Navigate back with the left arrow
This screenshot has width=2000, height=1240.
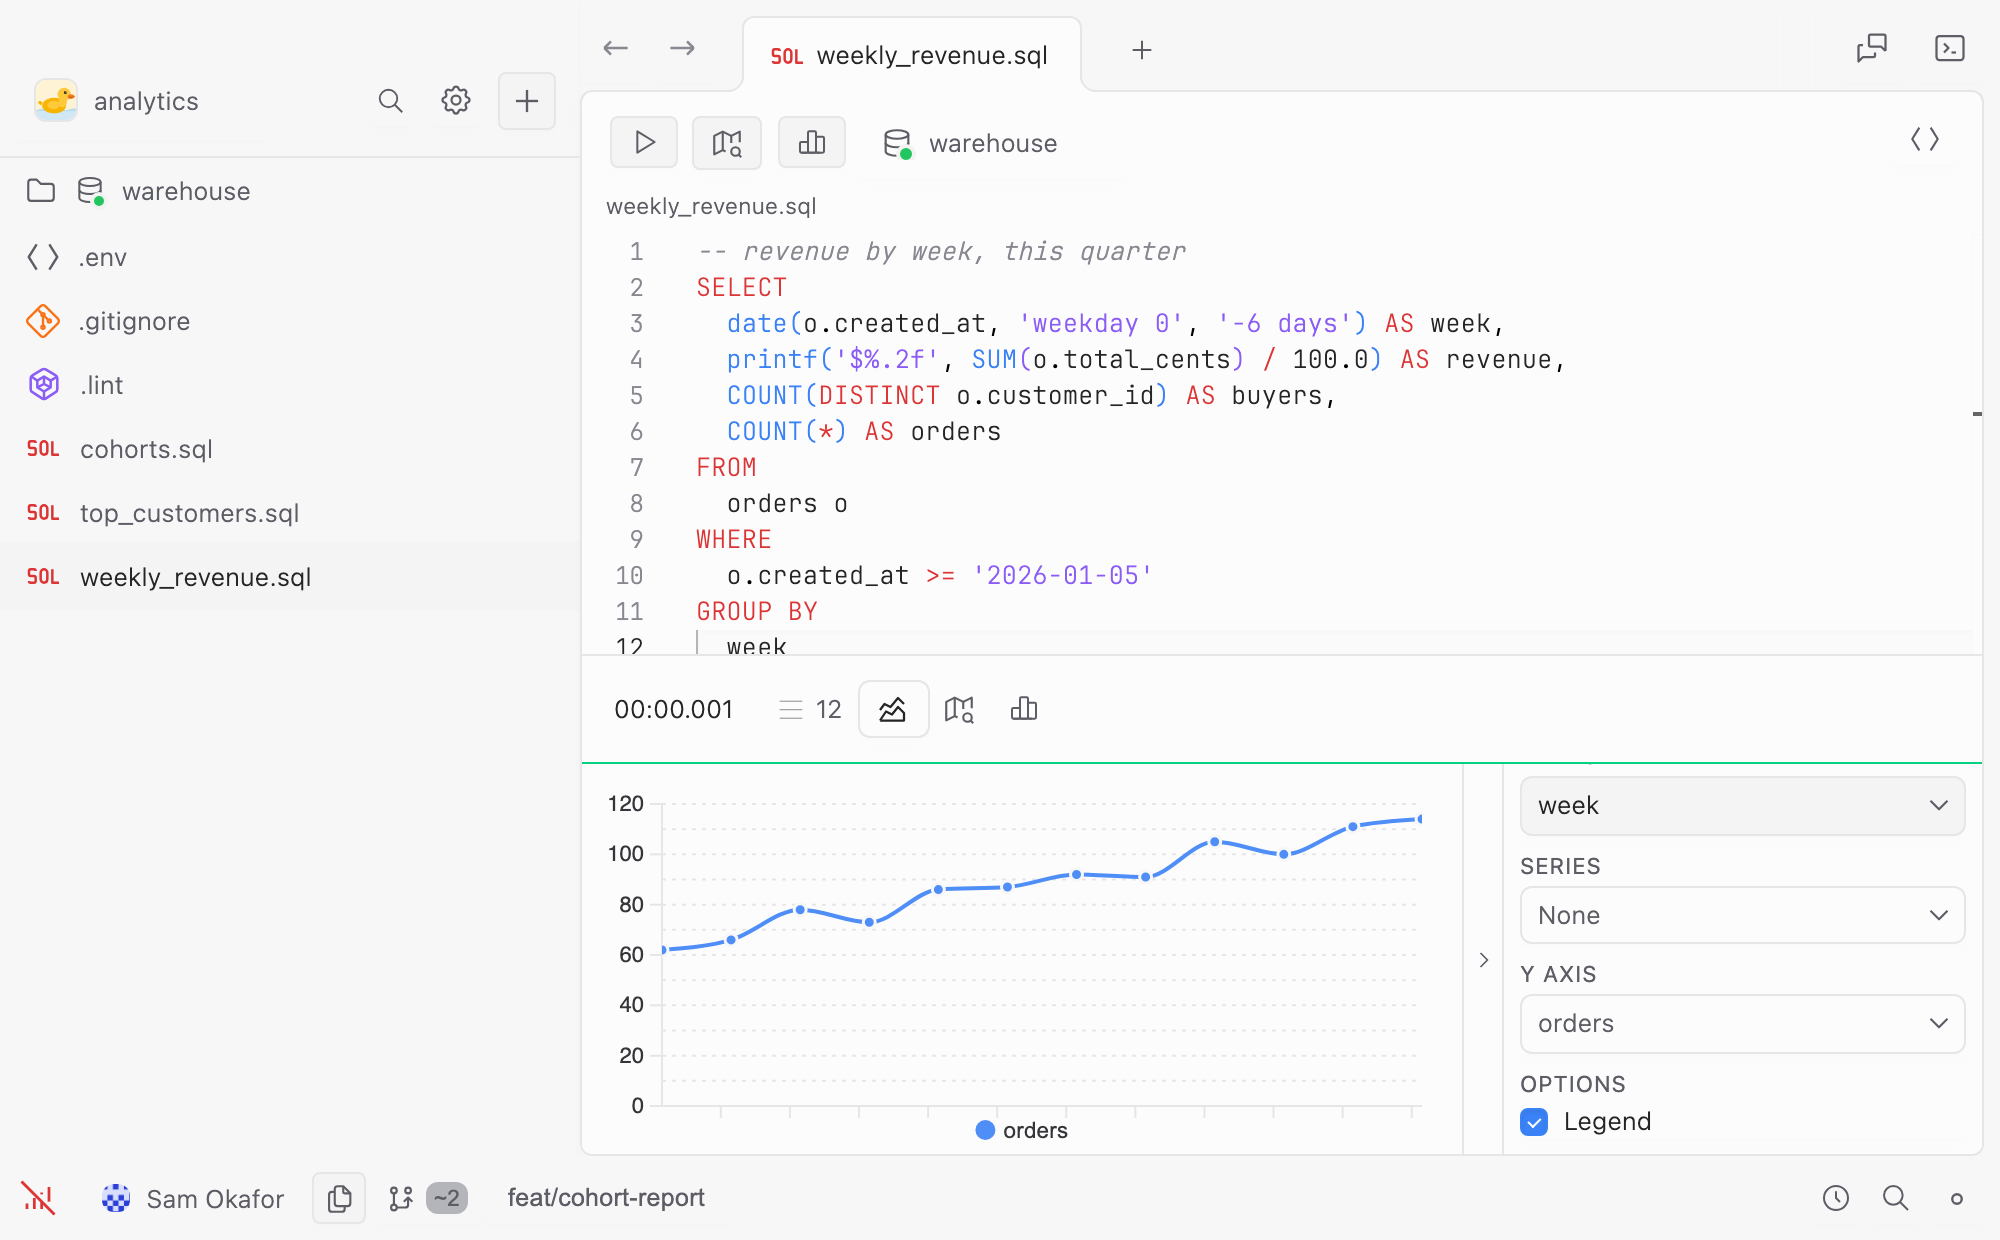[x=616, y=48]
